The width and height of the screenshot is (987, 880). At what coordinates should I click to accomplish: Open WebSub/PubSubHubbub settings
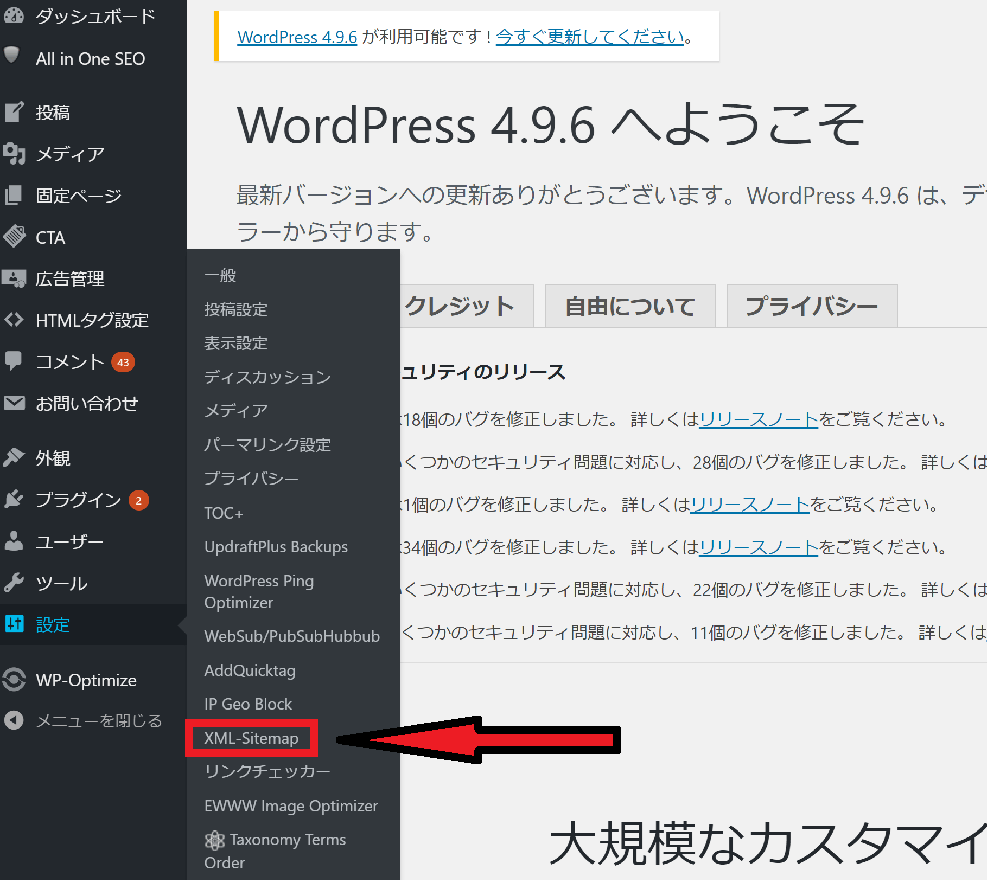tap(293, 636)
